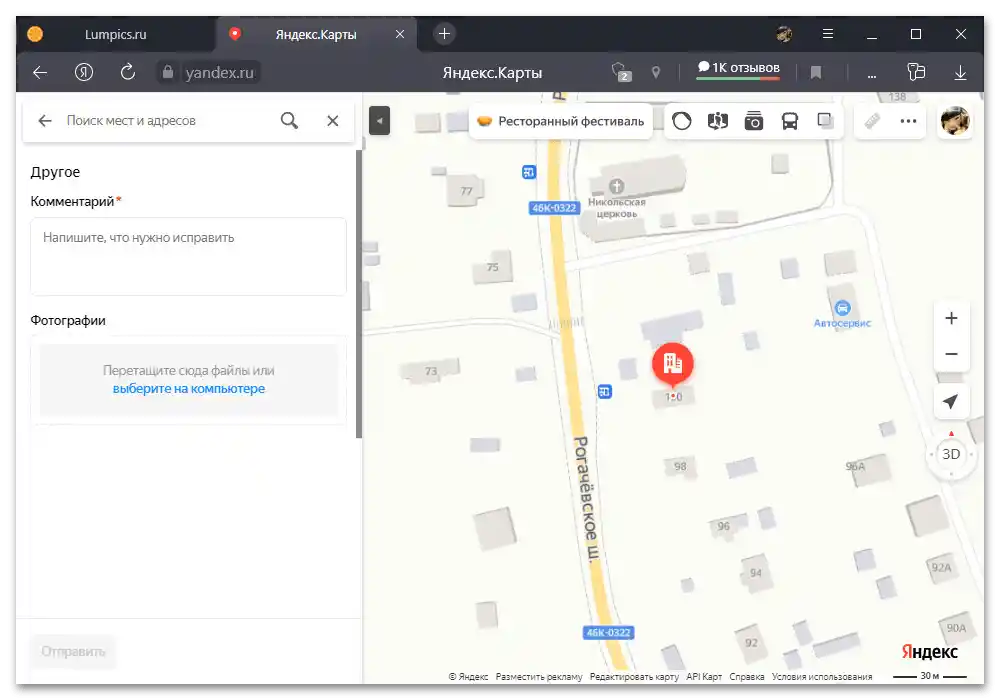
Task: Close the Яндекс.Карты tab
Action: 400,34
